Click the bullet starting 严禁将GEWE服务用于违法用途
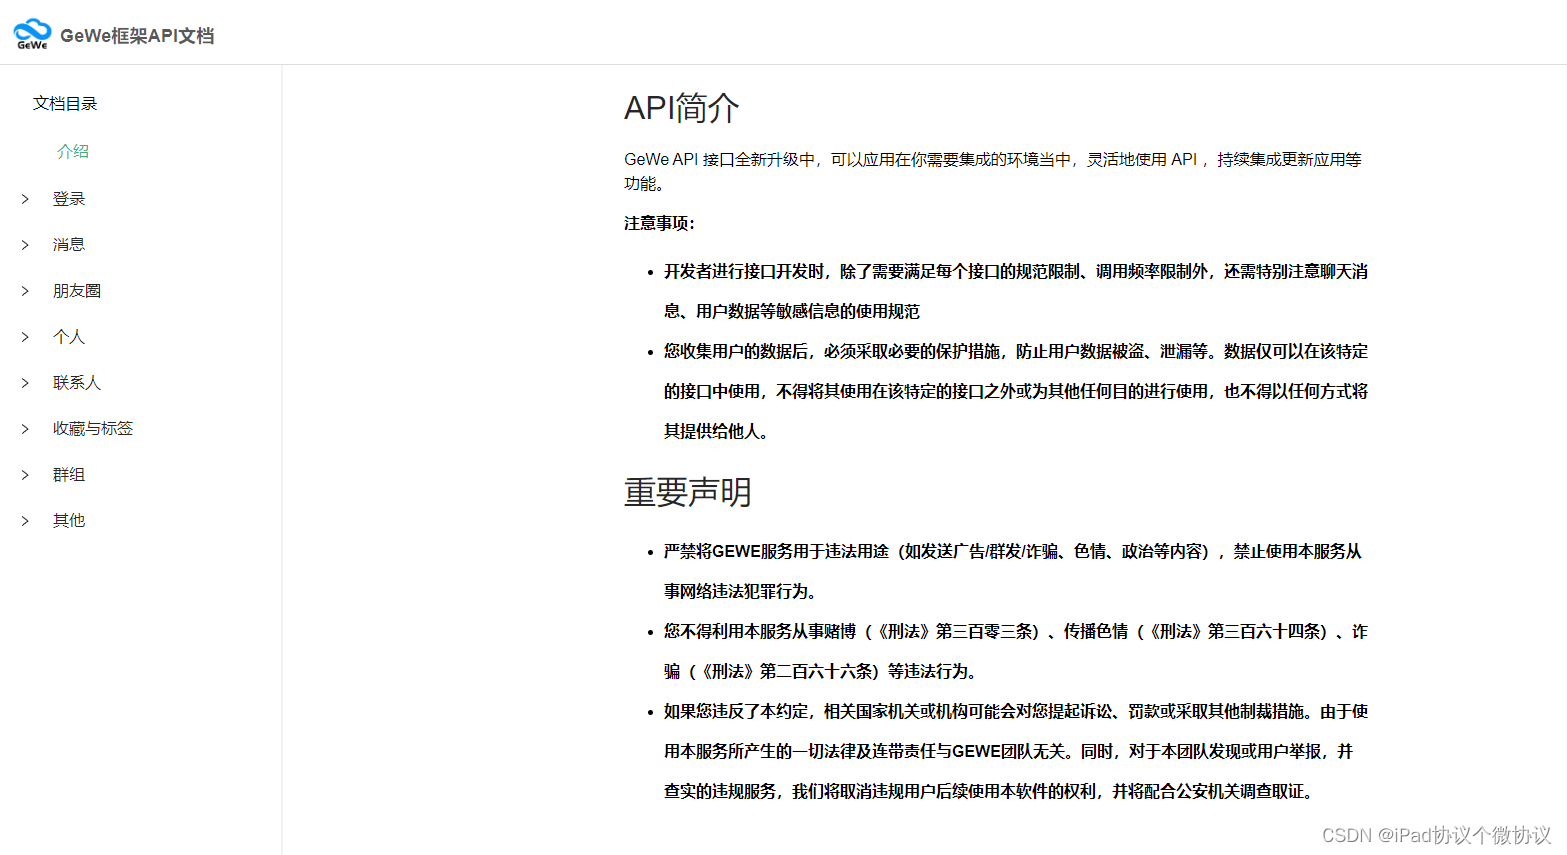 click(1013, 571)
